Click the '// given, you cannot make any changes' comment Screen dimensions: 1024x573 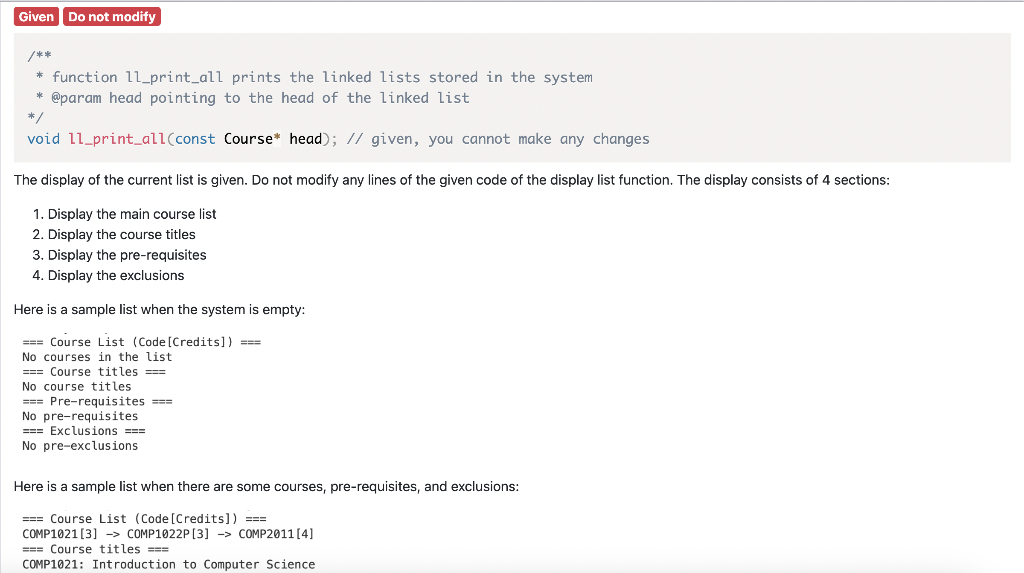coord(498,139)
